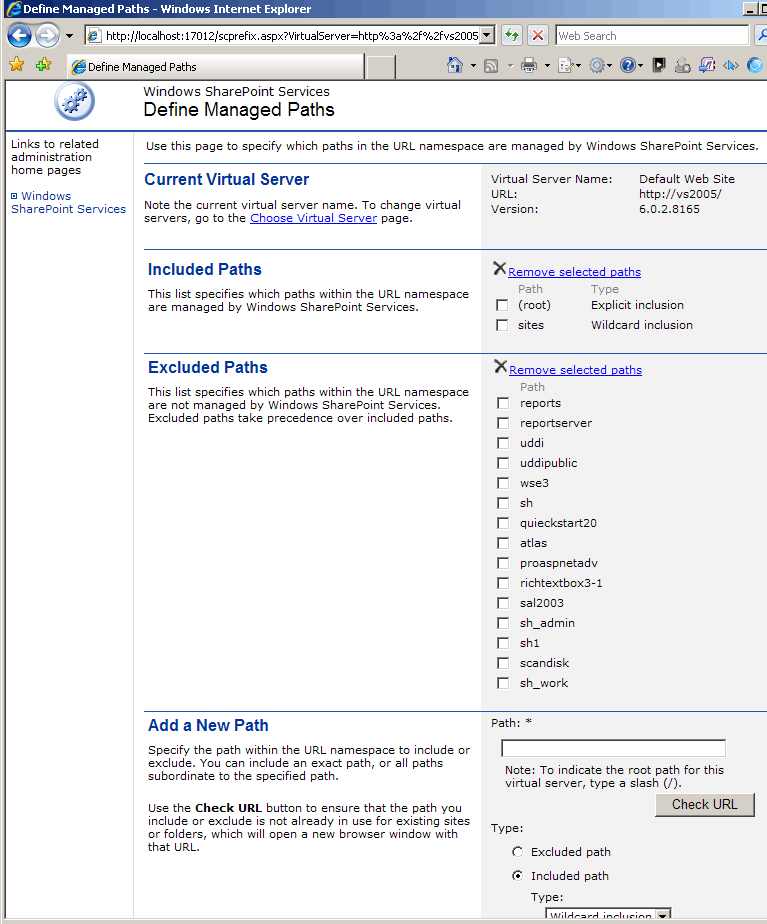This screenshot has height=924, width=767.
Task: Expand the Feeds dropdown arrow
Action: point(510,65)
